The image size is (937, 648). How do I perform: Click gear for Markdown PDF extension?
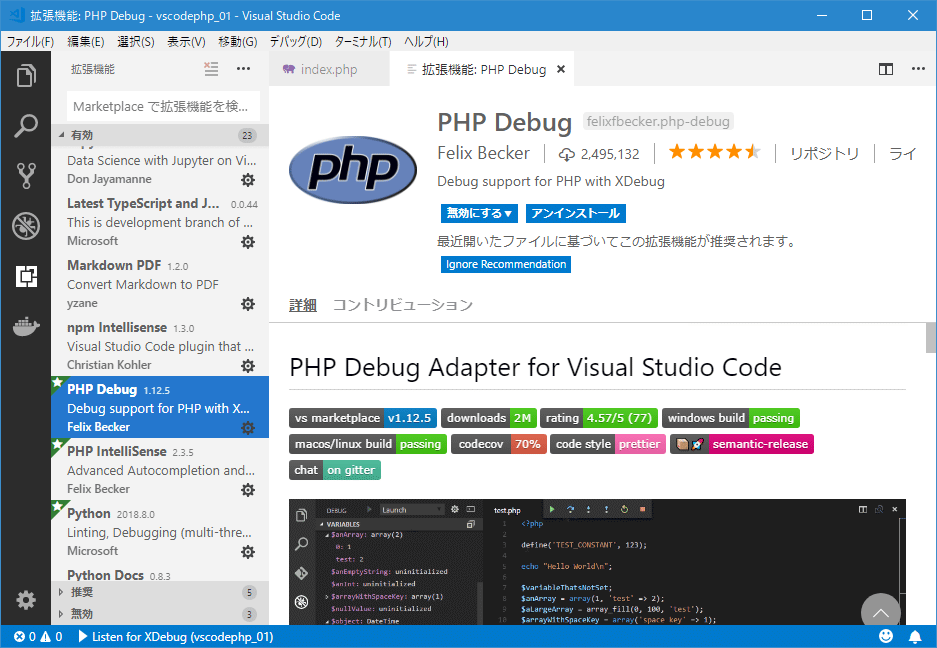(247, 304)
